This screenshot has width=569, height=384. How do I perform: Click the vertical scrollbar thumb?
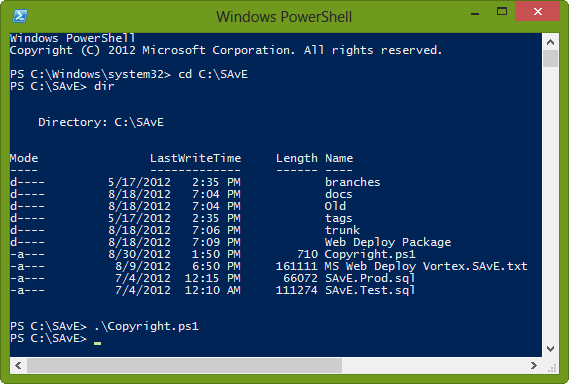550,58
